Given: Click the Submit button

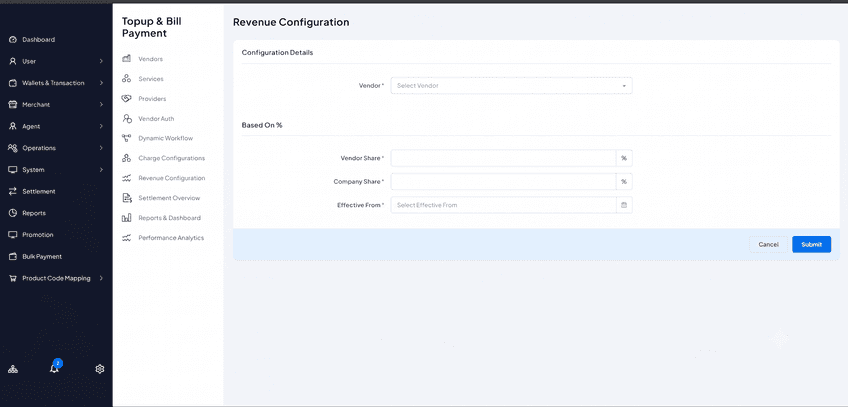Looking at the screenshot, I should coord(811,244).
